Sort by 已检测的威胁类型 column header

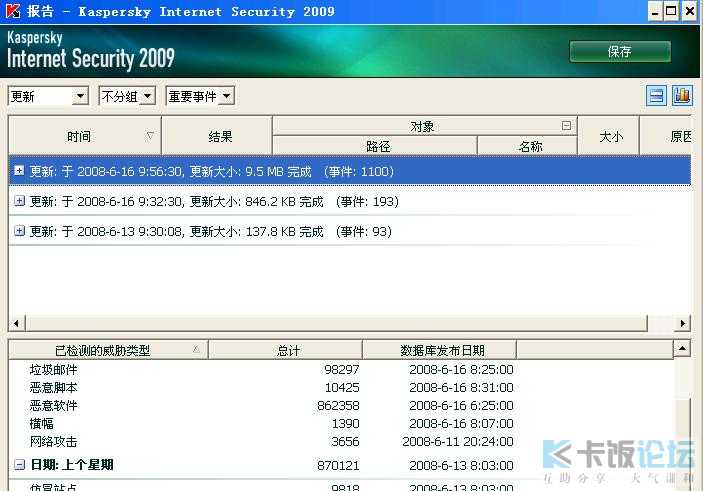click(x=108, y=350)
